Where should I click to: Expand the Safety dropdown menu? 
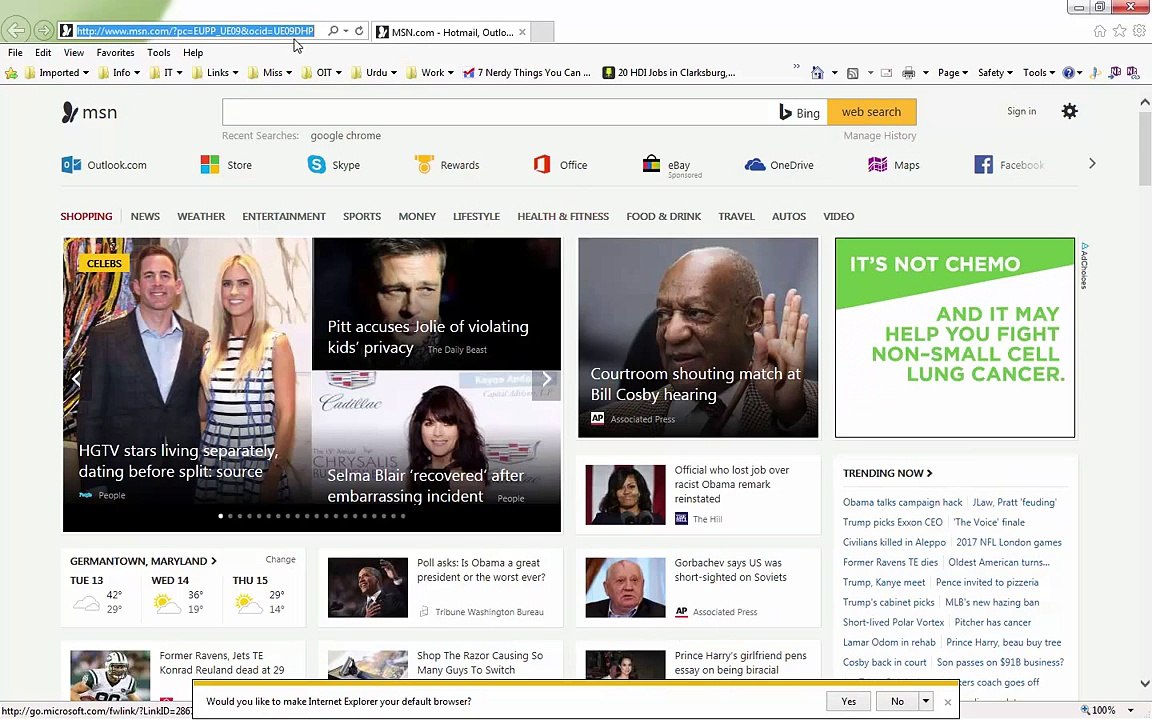pyautogui.click(x=995, y=73)
